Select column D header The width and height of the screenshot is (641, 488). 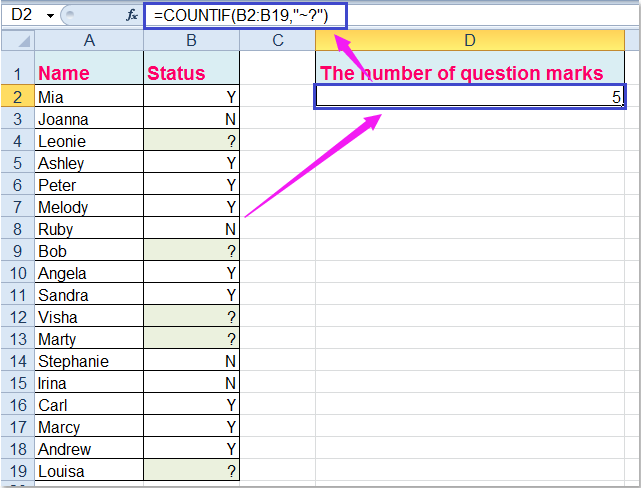[470, 40]
